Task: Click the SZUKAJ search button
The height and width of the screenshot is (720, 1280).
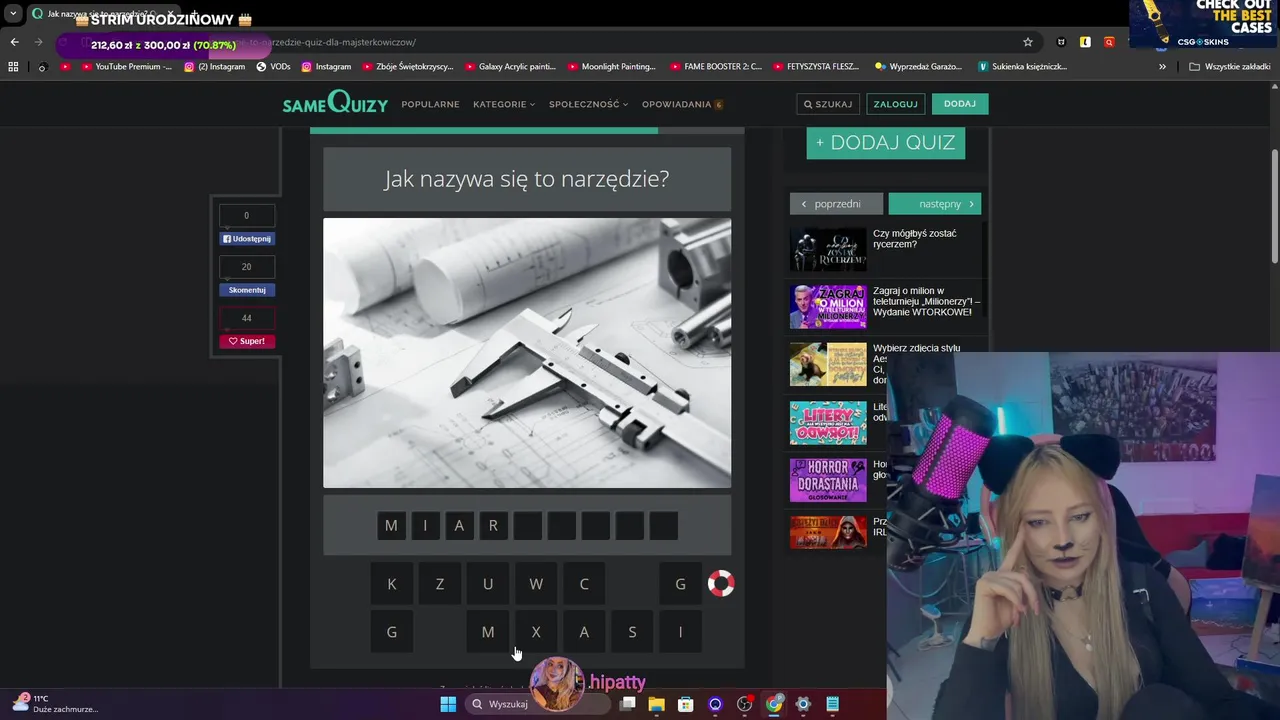Action: click(828, 104)
